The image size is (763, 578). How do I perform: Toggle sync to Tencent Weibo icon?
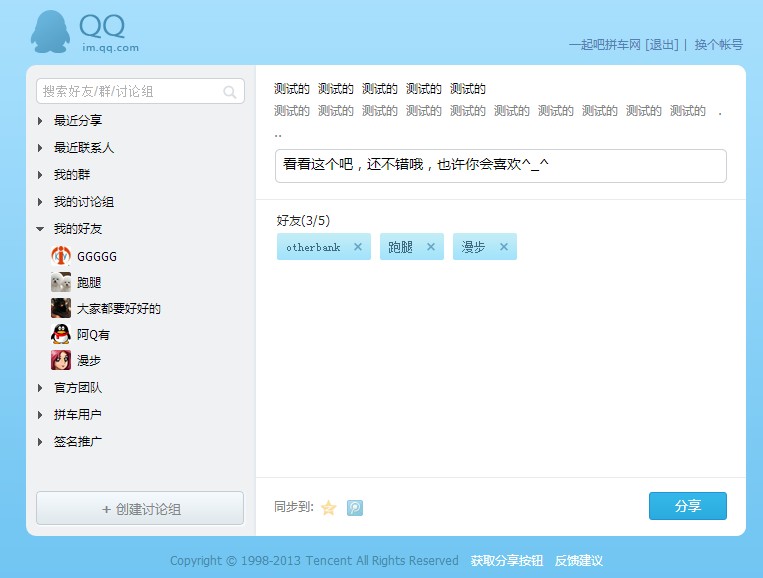[x=355, y=508]
